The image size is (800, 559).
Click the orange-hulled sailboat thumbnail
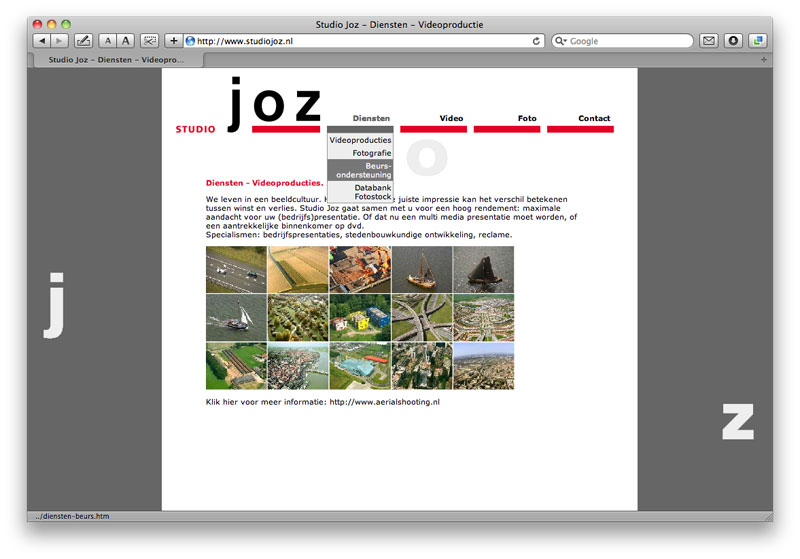click(421, 269)
